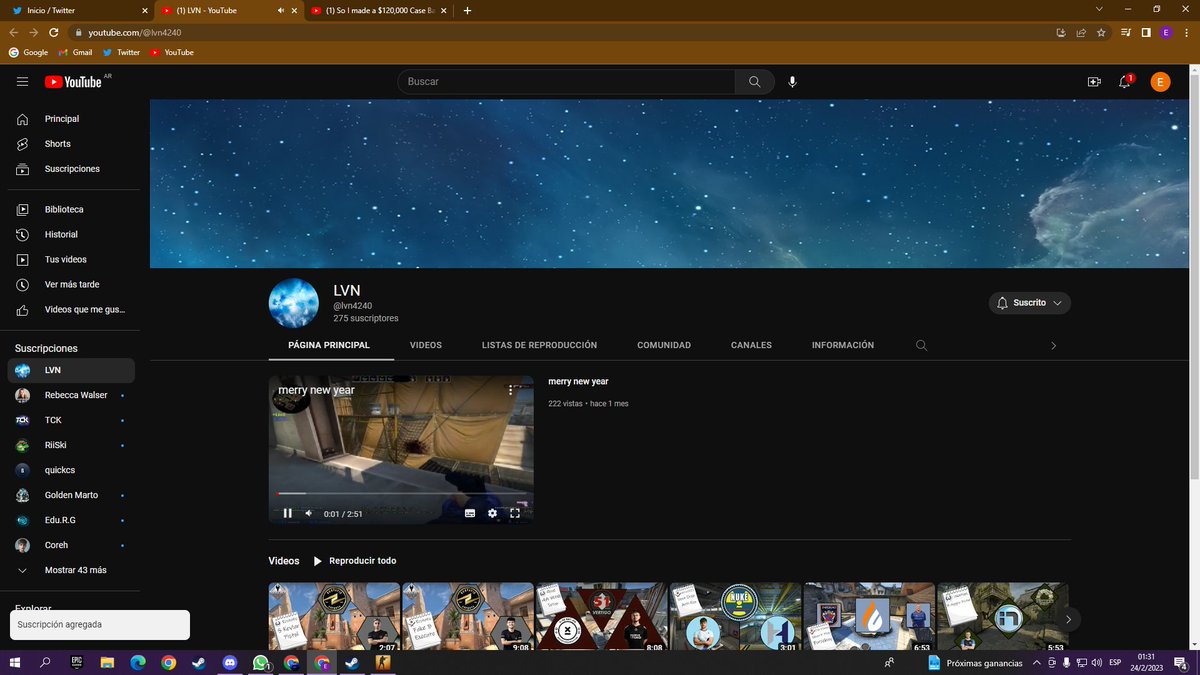Open the three-dot menu on the video player
The height and width of the screenshot is (675, 1200).
click(510, 390)
